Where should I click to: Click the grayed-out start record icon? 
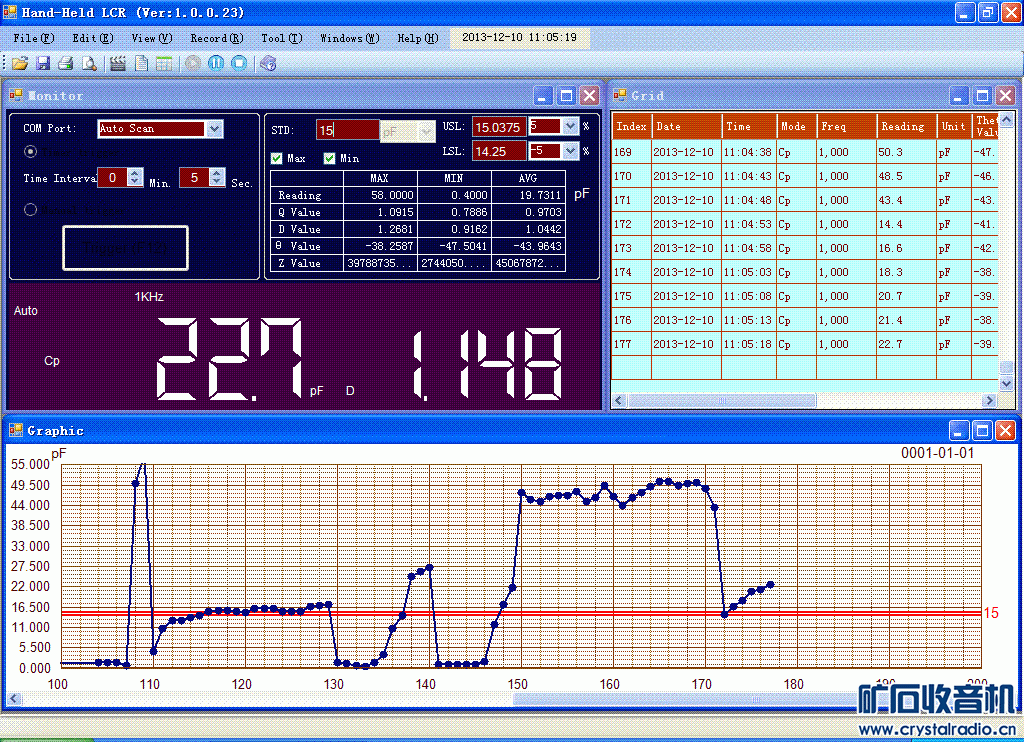tap(192, 63)
